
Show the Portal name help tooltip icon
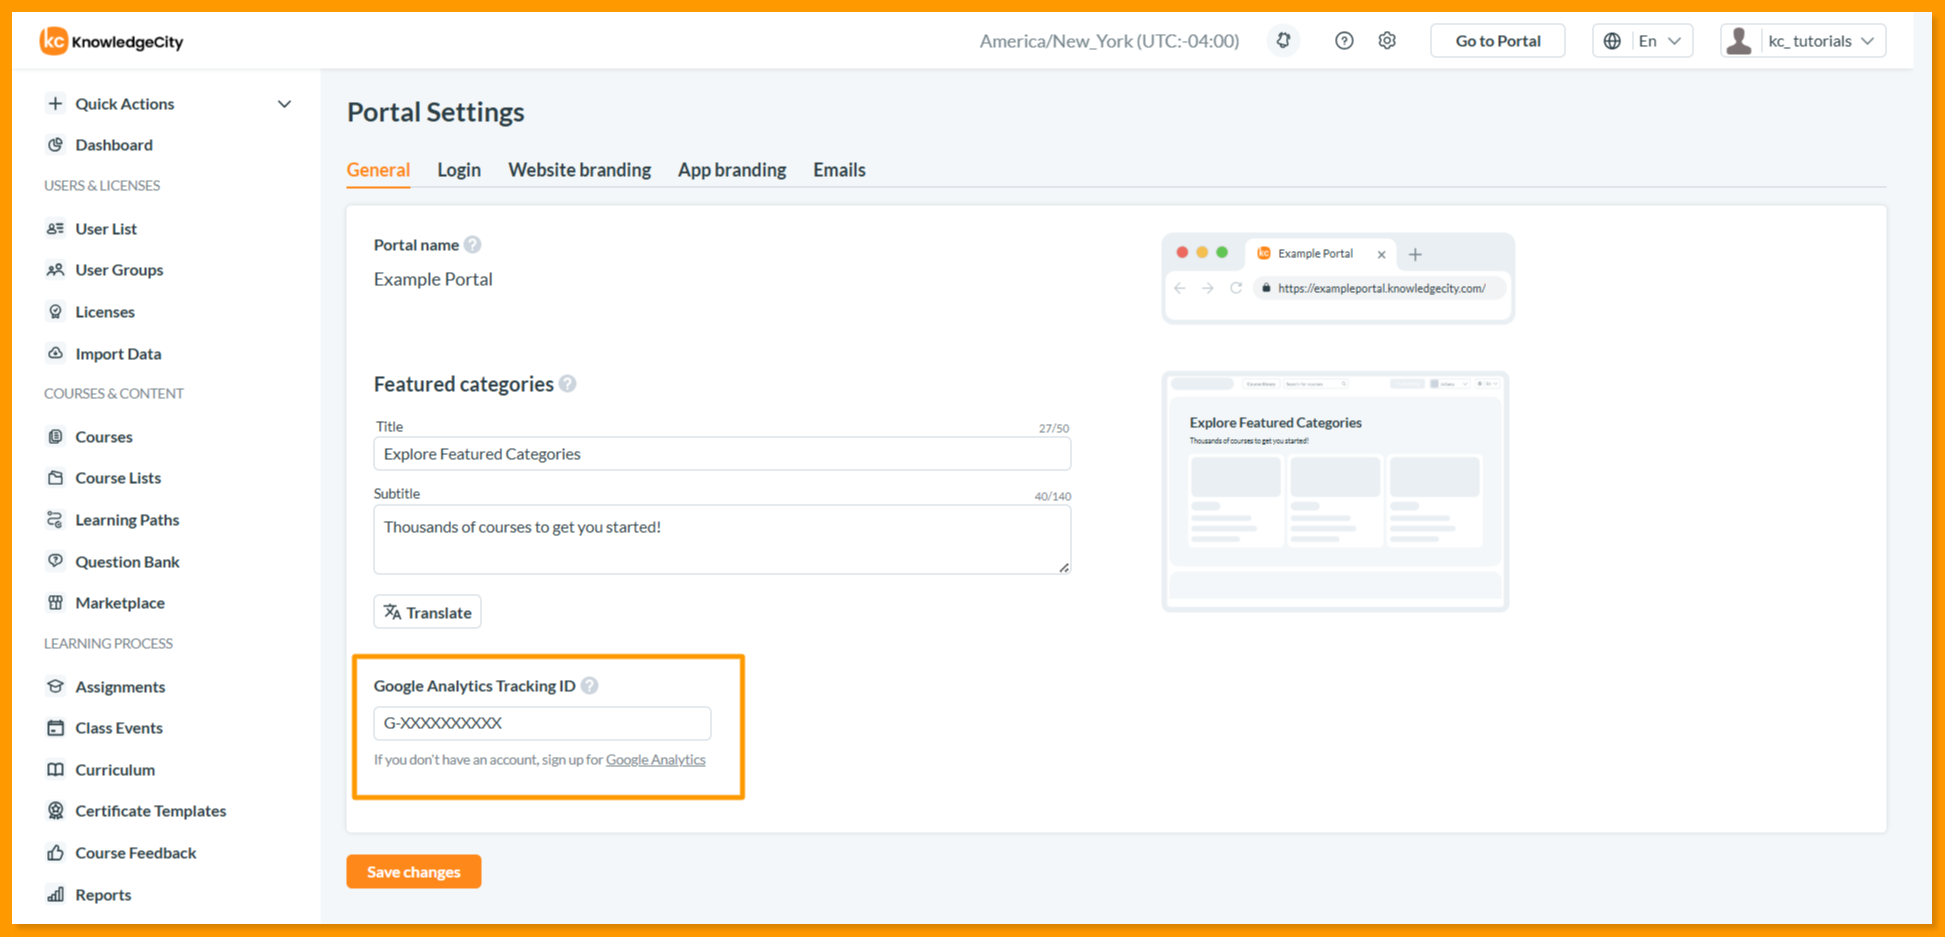pyautogui.click(x=473, y=245)
